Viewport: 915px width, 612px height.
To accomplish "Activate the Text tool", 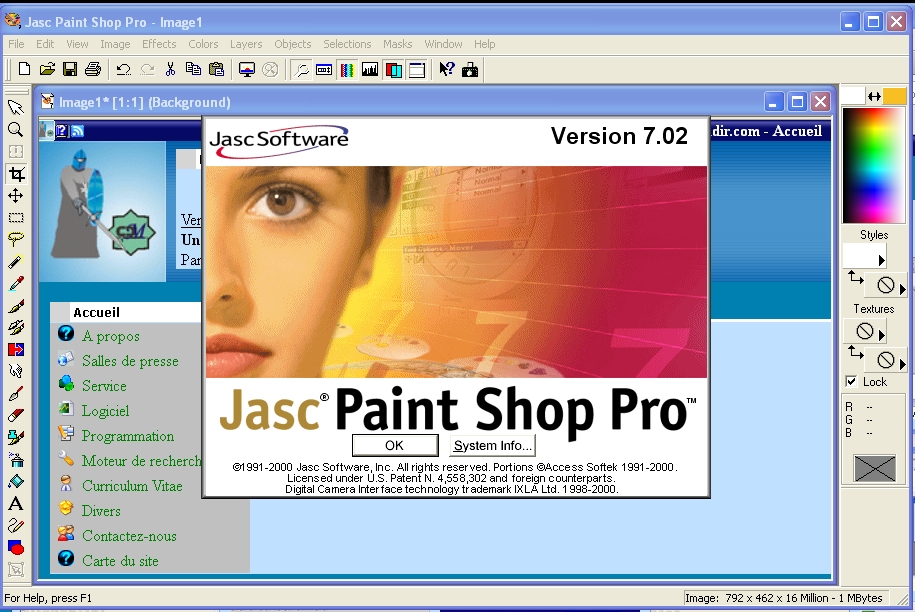I will point(15,503).
